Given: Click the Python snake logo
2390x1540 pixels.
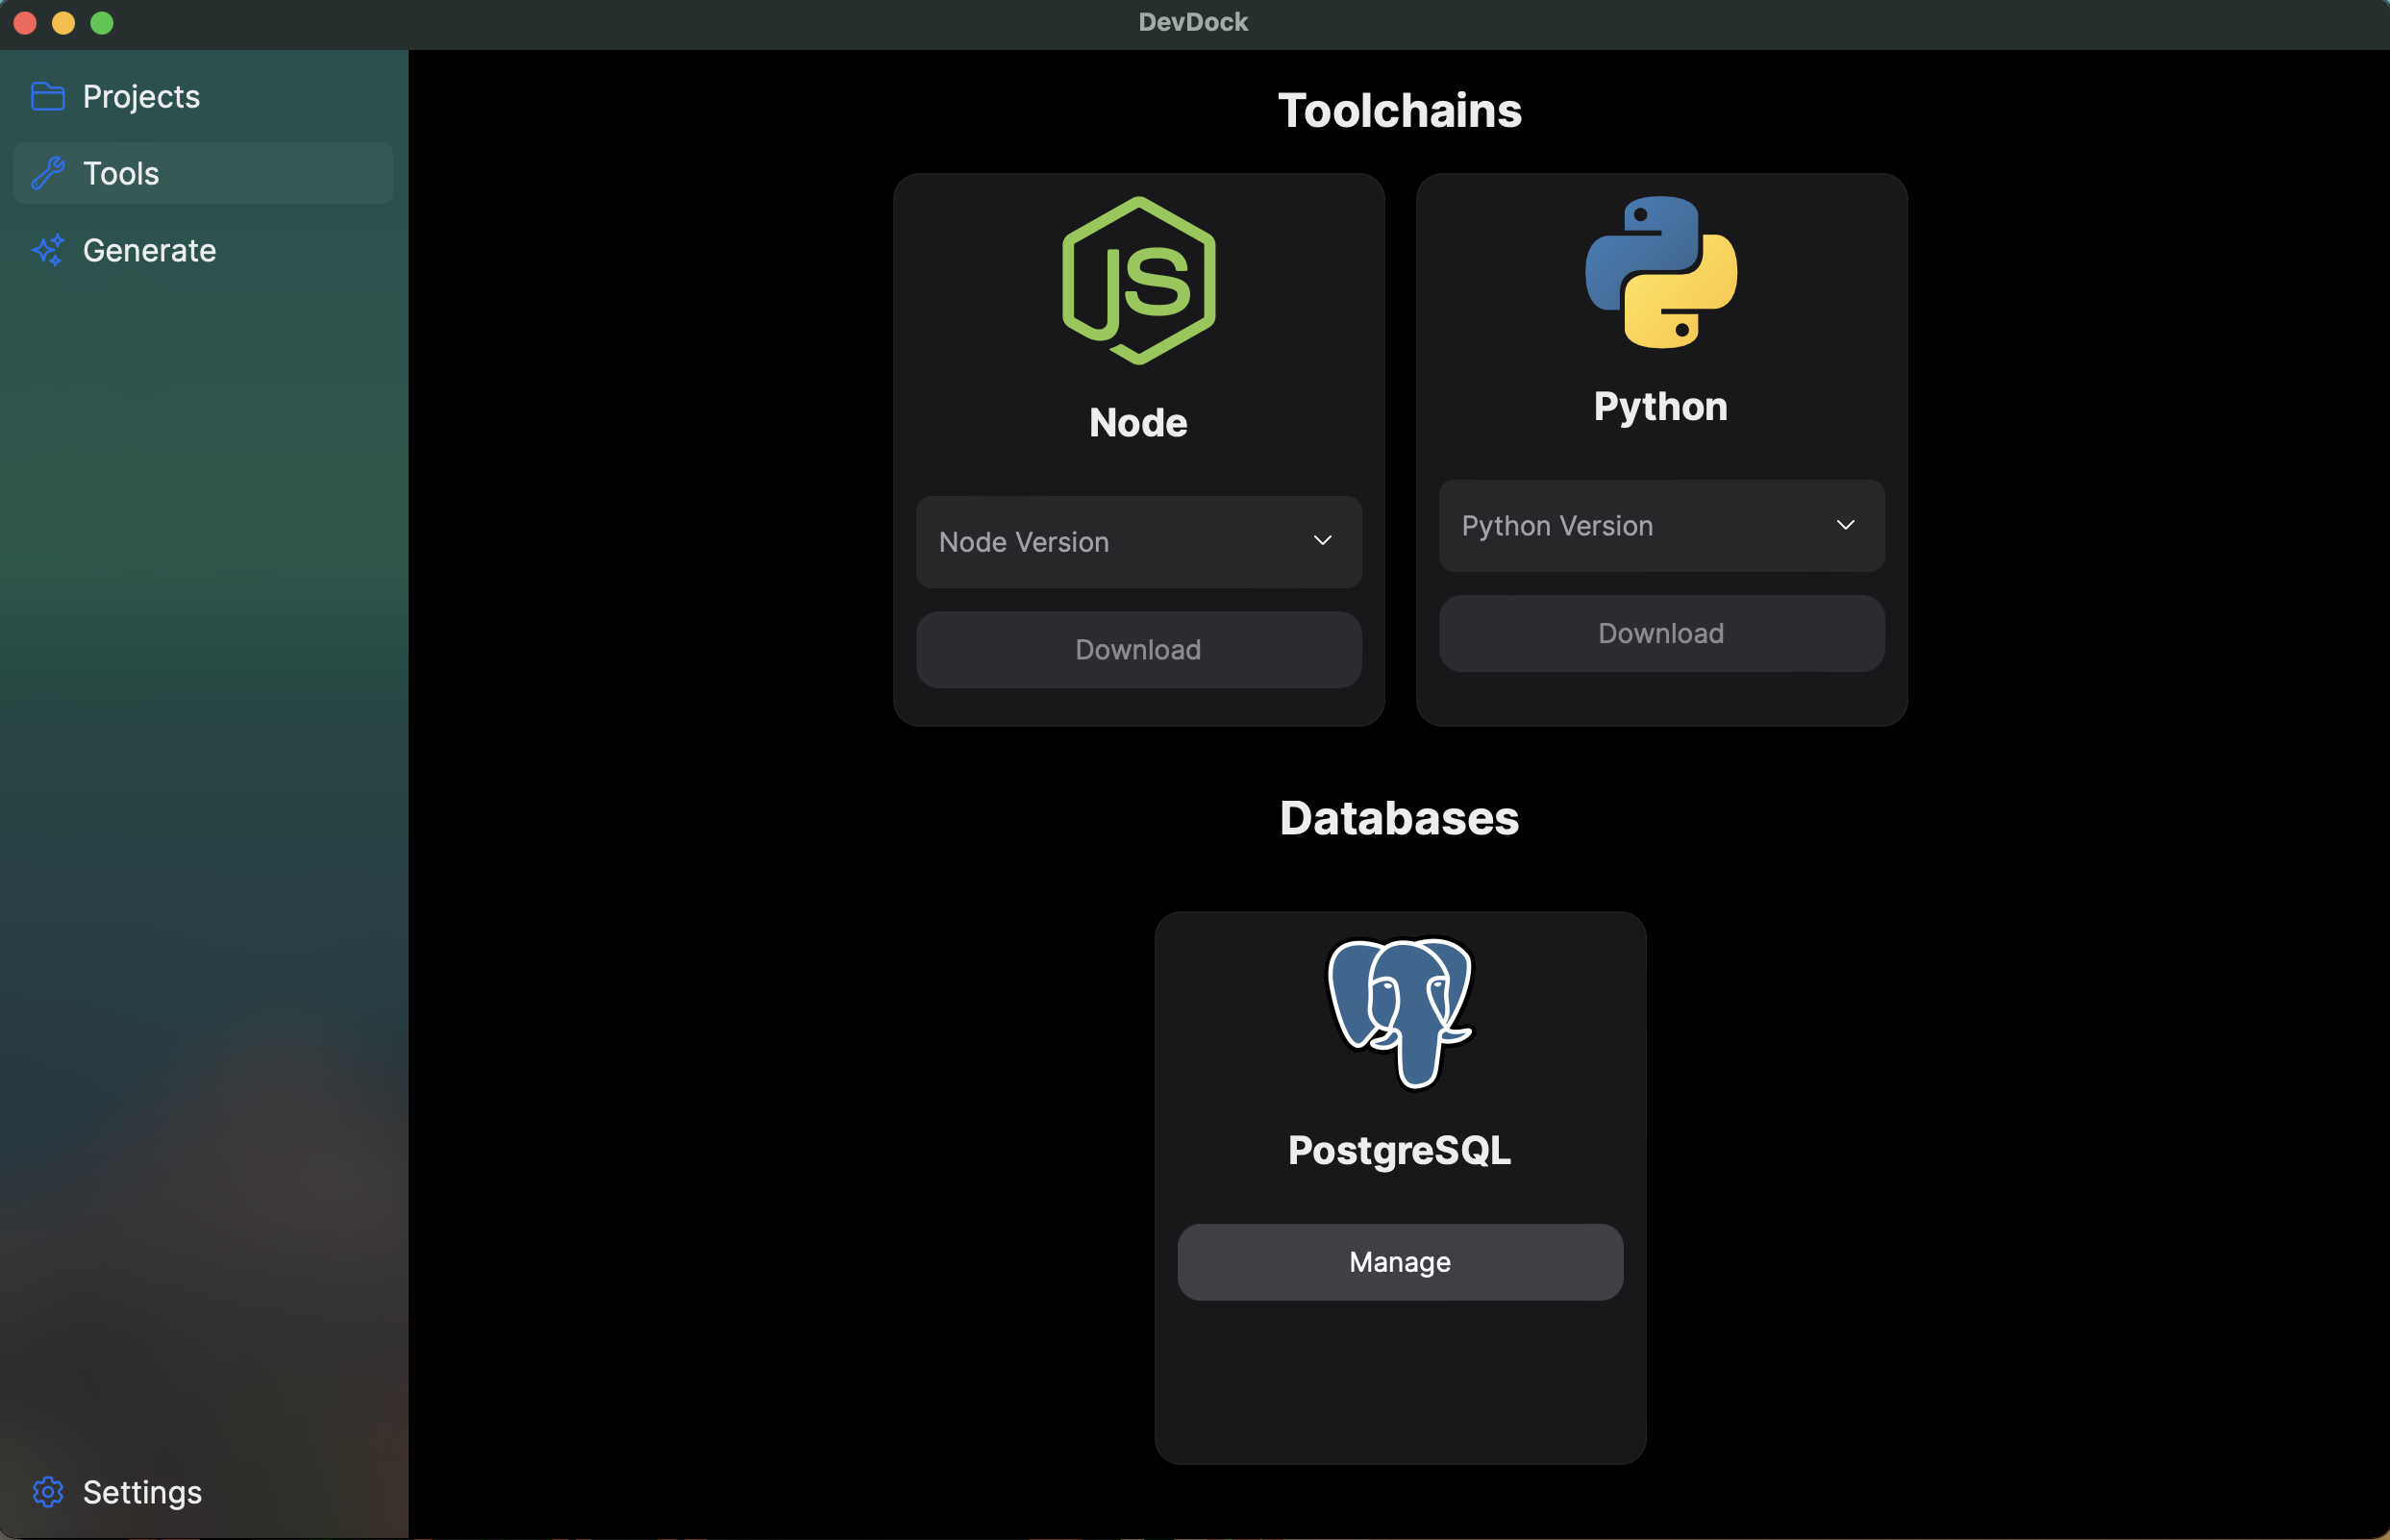Looking at the screenshot, I should [x=1660, y=272].
